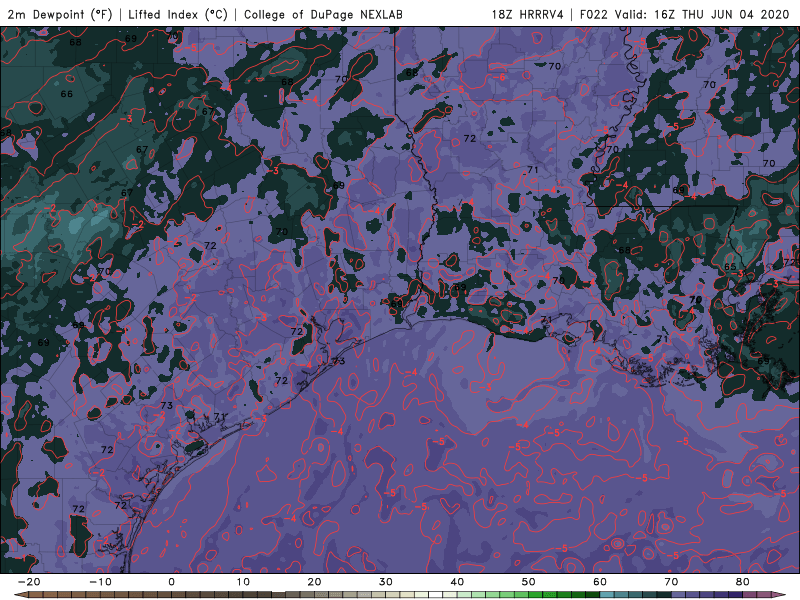Click the "Lifted Index (°C)" title text

coord(178,14)
